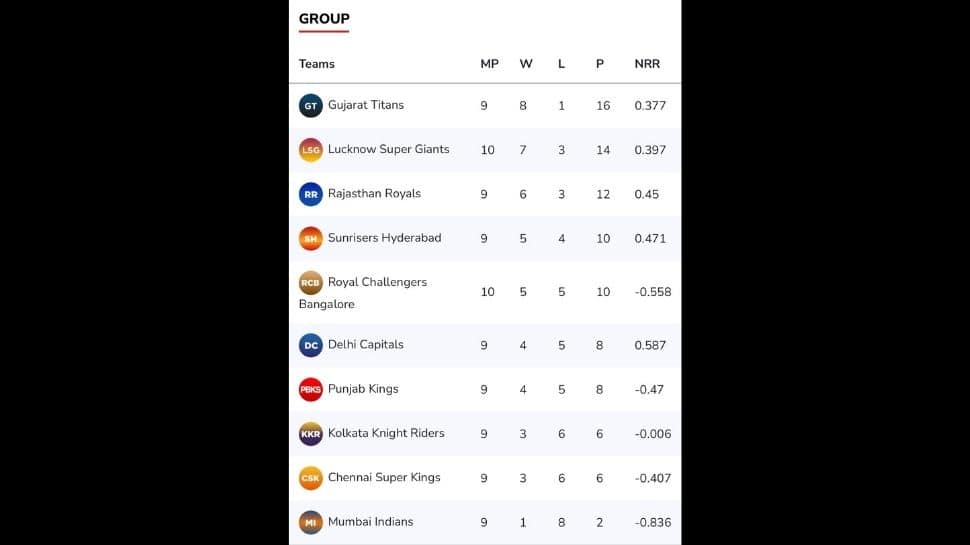970x545 pixels.
Task: Click the Lucknow Super Giants LSG logo
Action: (311, 150)
